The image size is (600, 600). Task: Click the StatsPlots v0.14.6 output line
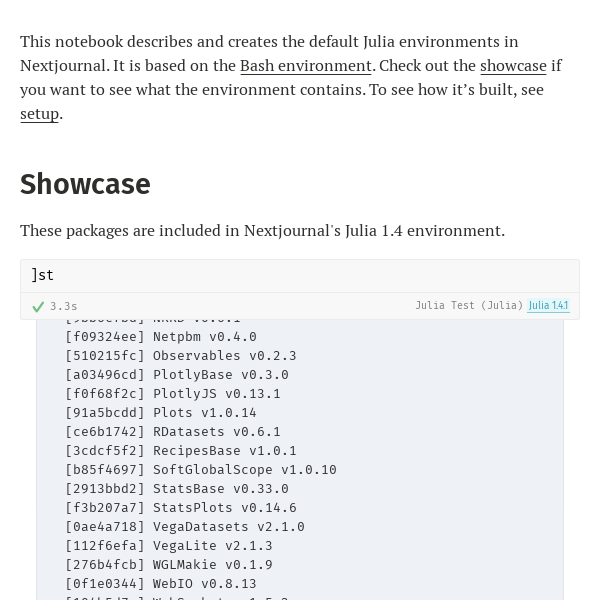tap(181, 508)
